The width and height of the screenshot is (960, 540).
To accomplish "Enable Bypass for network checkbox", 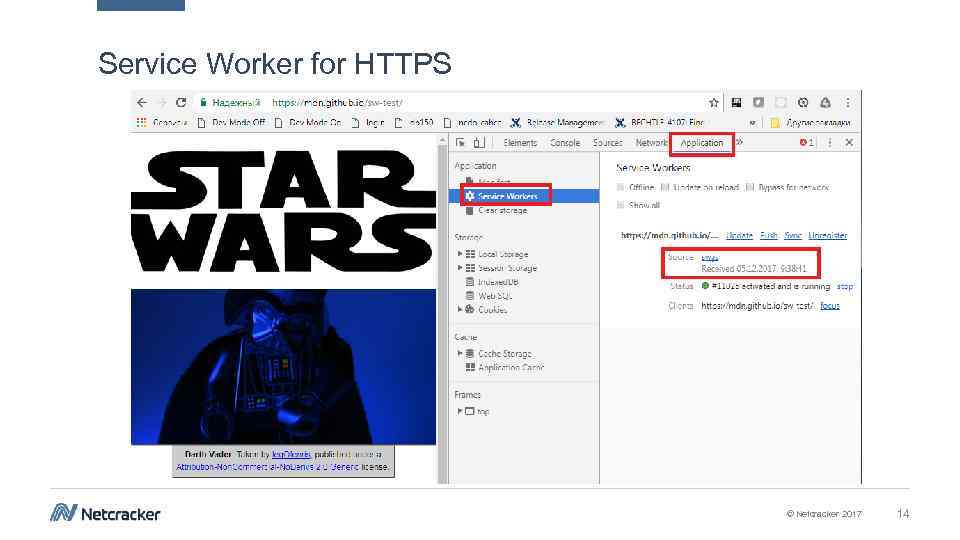I will (750, 187).
